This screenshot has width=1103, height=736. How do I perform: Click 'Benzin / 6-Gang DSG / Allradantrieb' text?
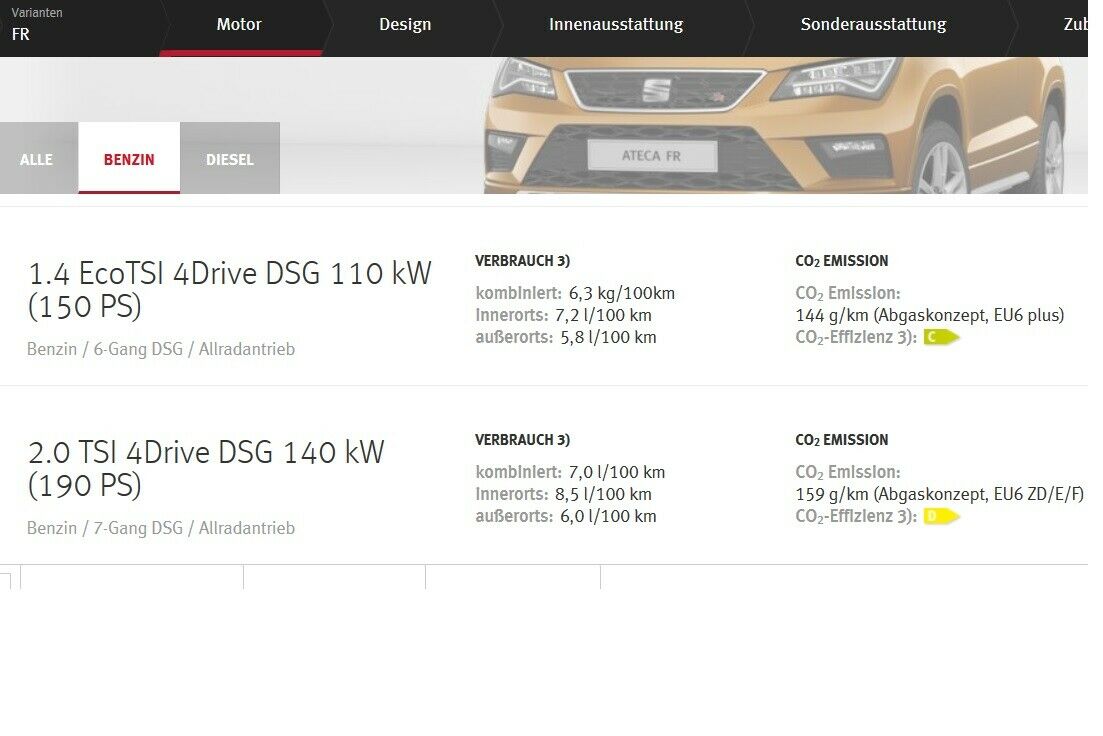[x=161, y=348]
